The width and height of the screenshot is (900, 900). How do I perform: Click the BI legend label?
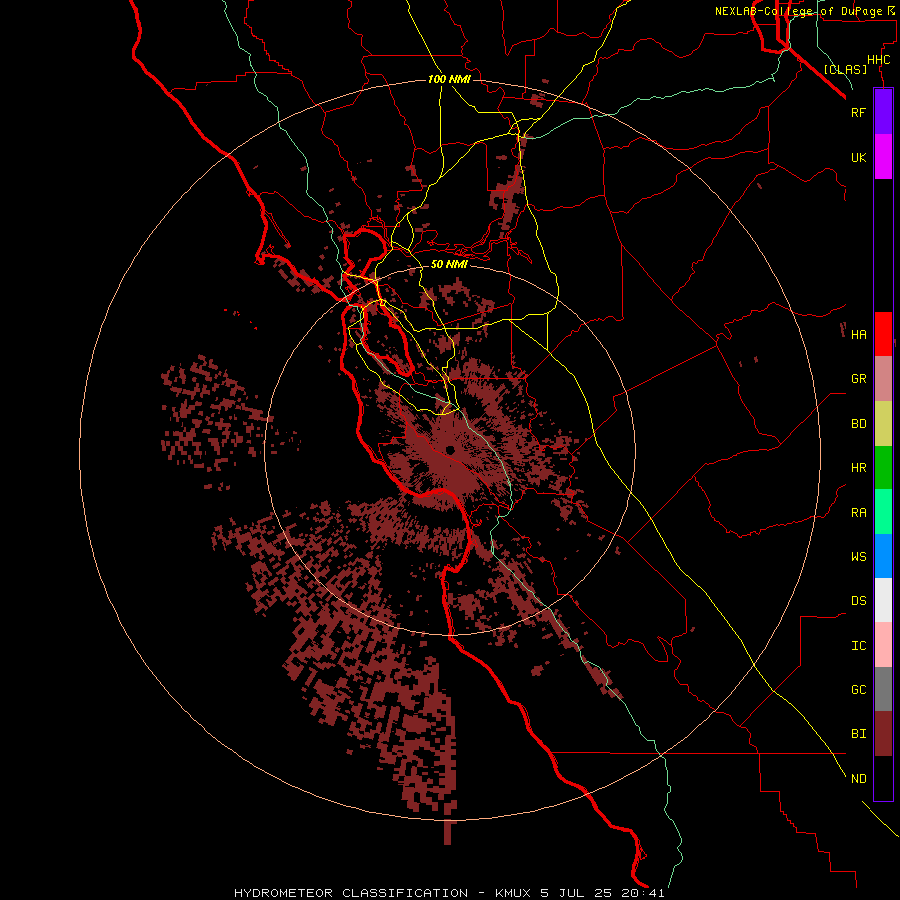click(x=858, y=734)
